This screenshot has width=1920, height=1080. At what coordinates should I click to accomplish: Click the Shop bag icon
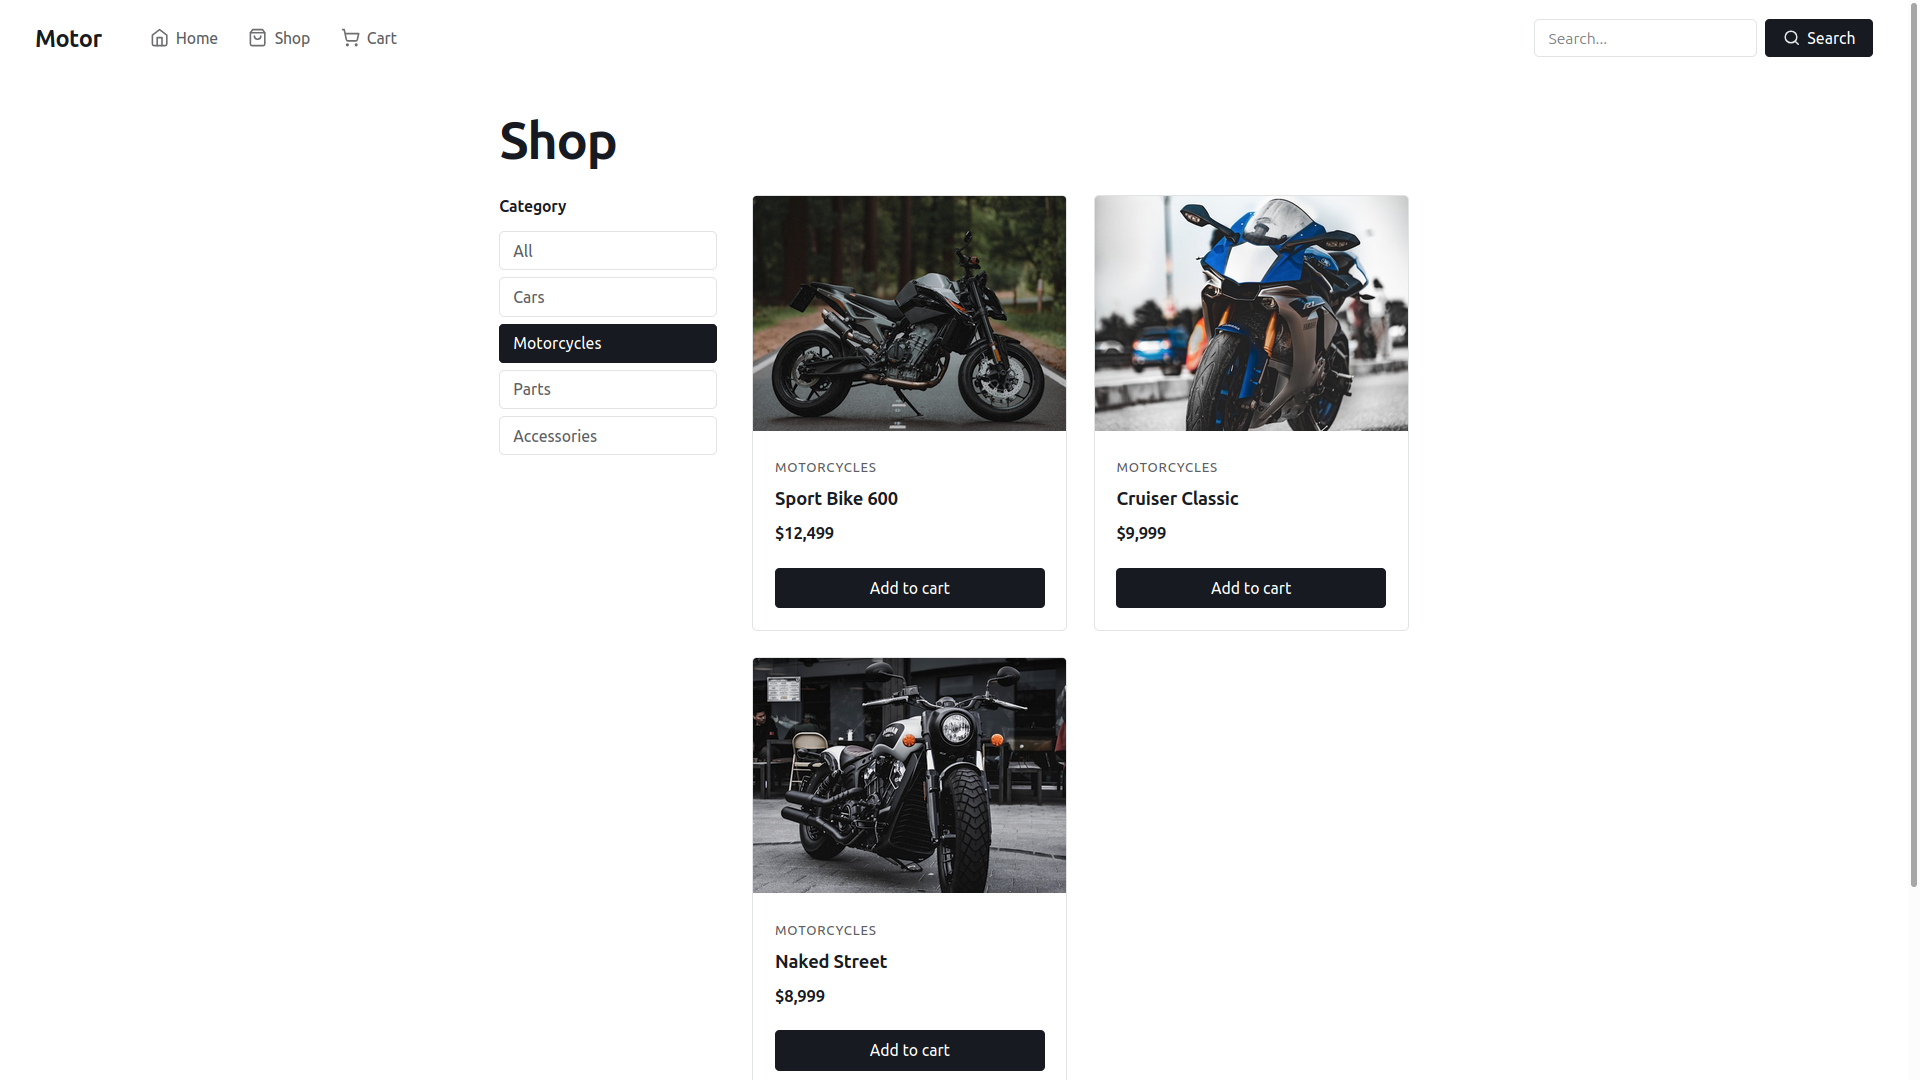(x=257, y=38)
